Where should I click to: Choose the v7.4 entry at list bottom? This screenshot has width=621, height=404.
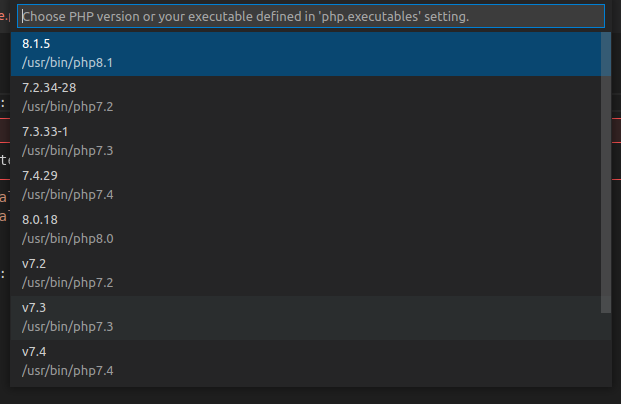(34, 352)
